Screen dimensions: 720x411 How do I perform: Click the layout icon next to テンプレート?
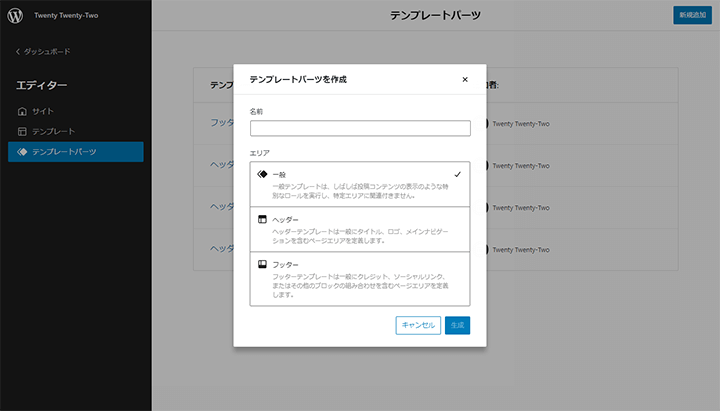(22, 131)
